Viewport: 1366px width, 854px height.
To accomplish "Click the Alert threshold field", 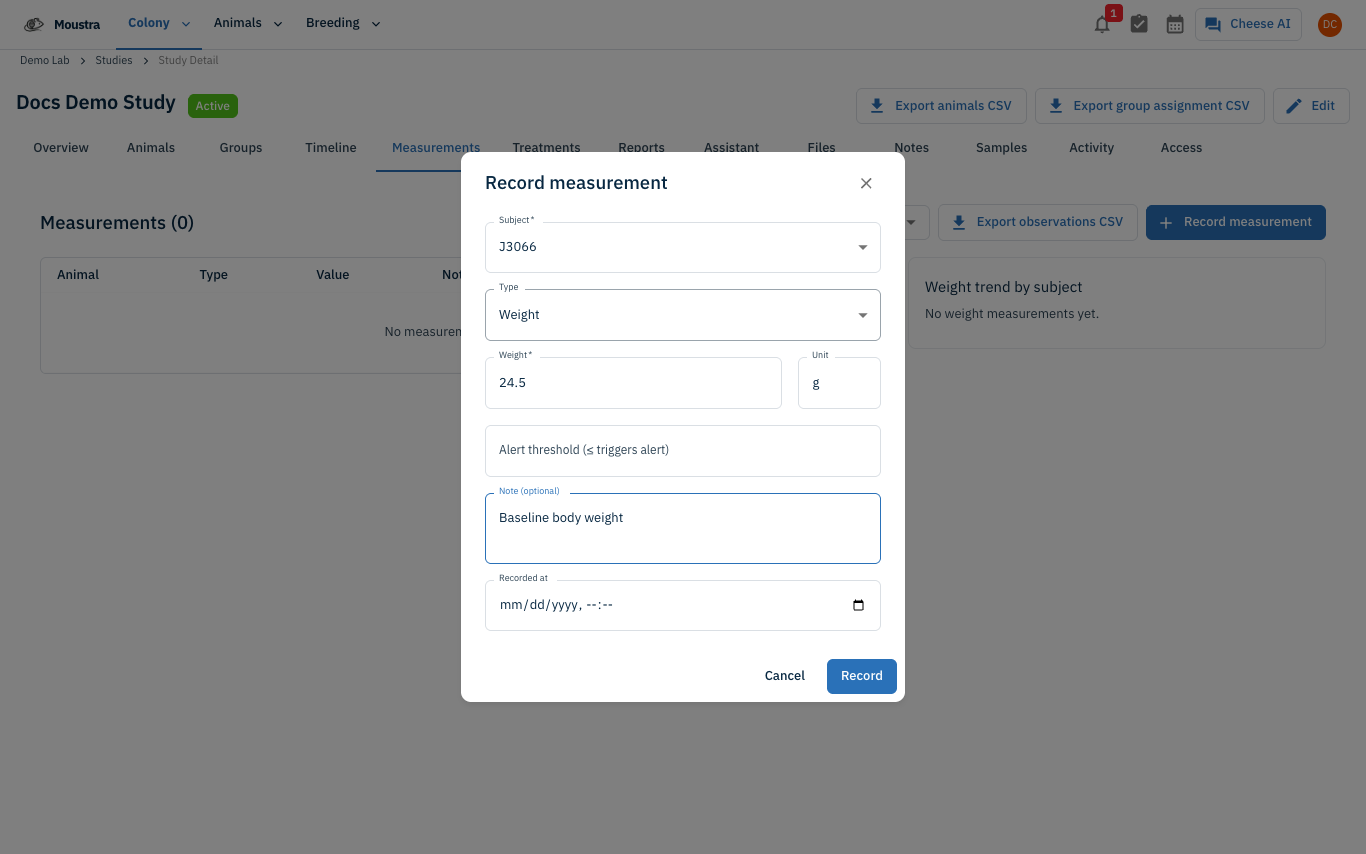I will (x=683, y=451).
